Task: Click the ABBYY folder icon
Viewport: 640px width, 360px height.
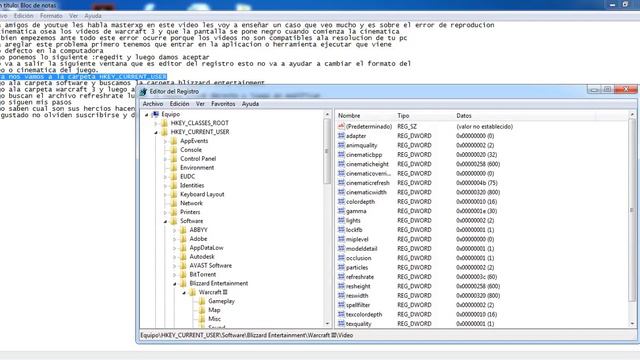Action: (x=184, y=230)
